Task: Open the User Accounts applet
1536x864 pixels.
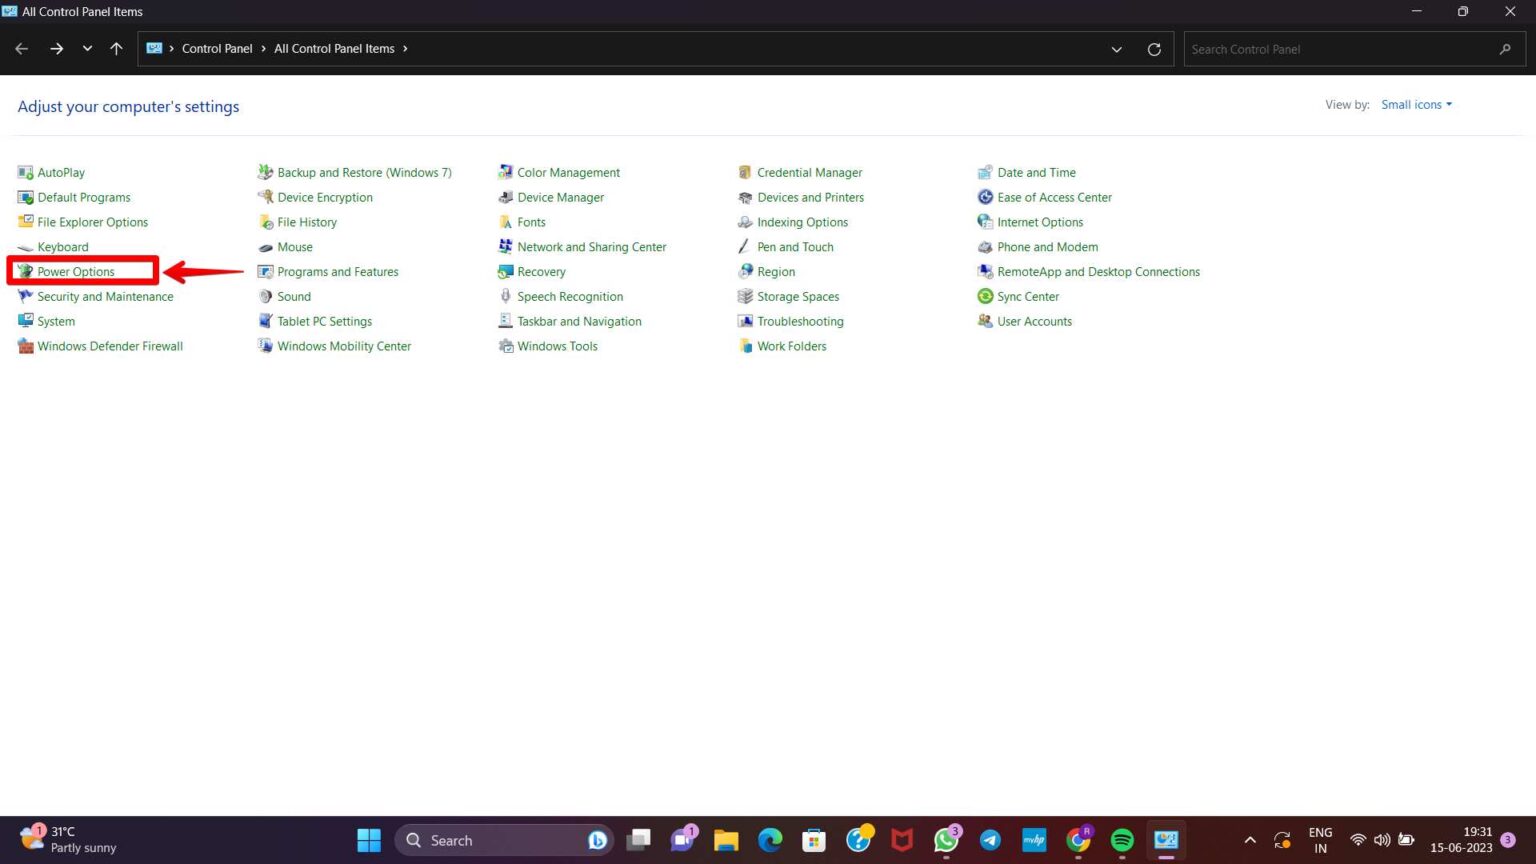Action: (x=1034, y=321)
